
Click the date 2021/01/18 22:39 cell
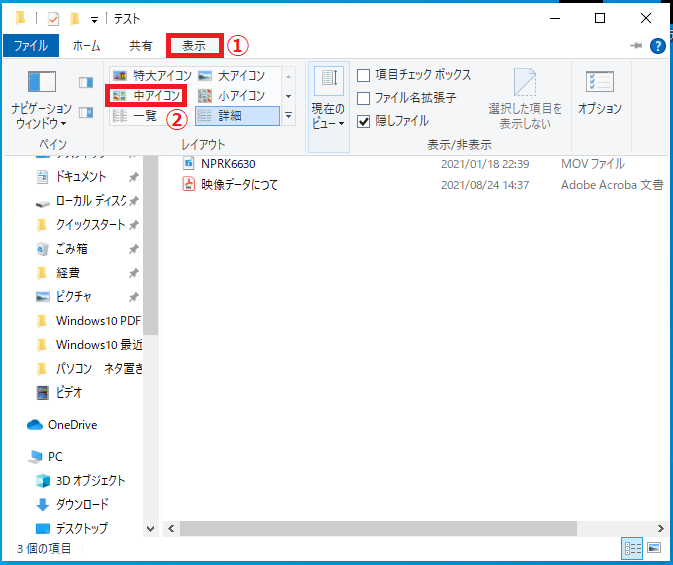coord(485,164)
